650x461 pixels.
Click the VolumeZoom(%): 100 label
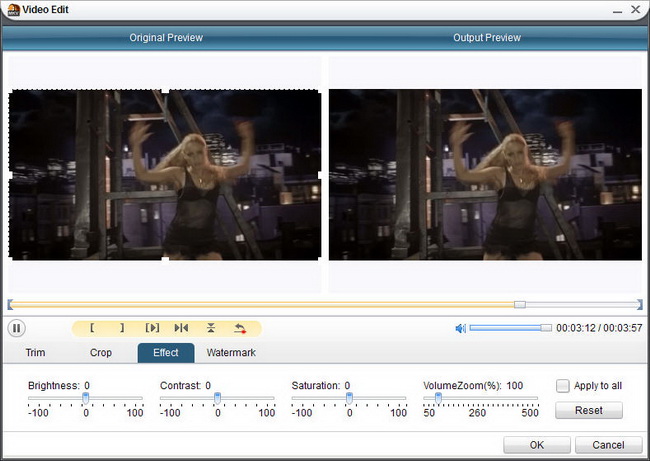pyautogui.click(x=473, y=386)
